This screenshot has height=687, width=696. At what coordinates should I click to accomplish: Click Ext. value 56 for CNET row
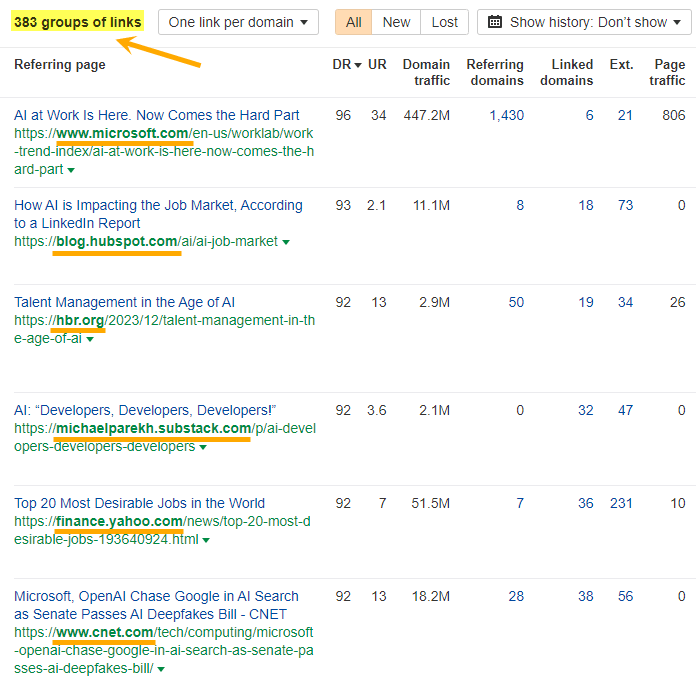pos(625,596)
